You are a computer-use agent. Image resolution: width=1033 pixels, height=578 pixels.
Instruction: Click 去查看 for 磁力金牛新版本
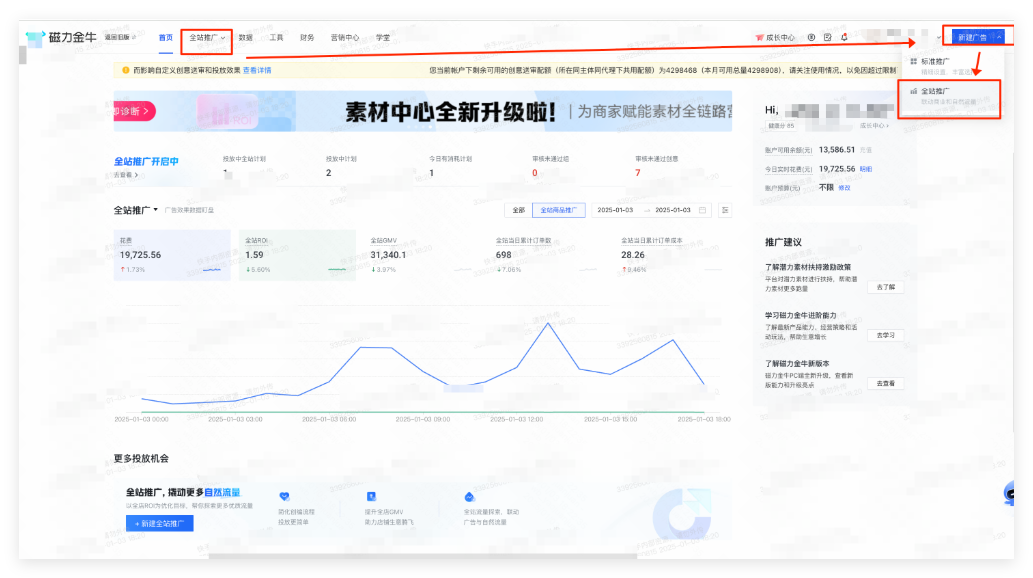tap(885, 384)
